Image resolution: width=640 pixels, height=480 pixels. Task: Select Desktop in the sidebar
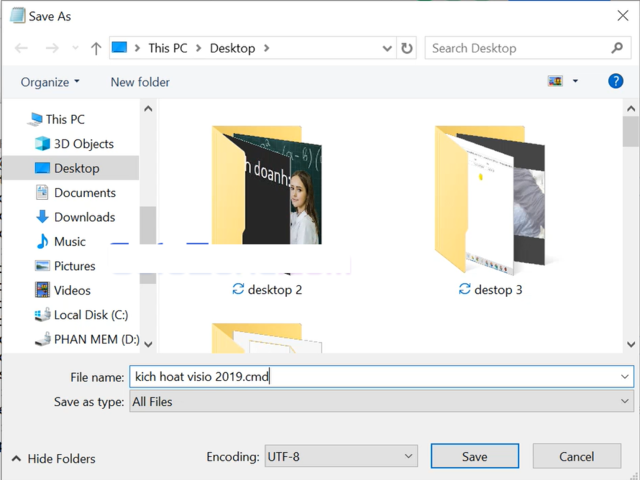pyautogui.click(x=71, y=168)
